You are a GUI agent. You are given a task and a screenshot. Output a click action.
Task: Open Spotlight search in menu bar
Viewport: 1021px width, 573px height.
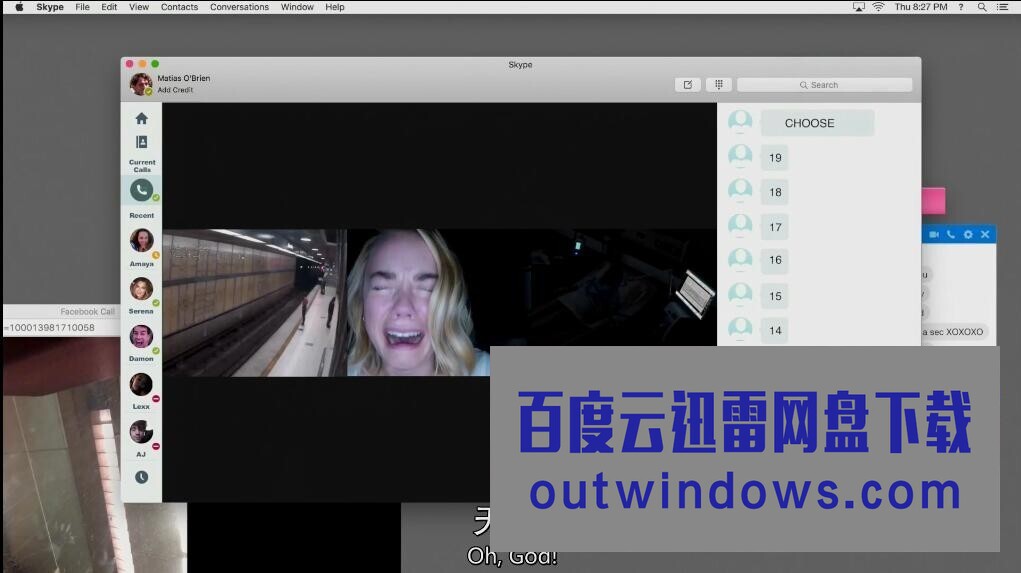[982, 7]
